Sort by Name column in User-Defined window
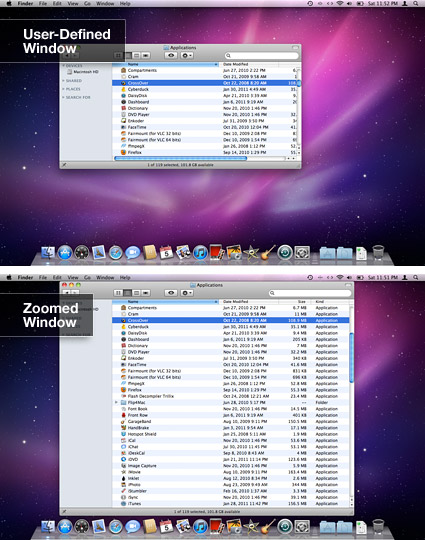 pos(165,64)
